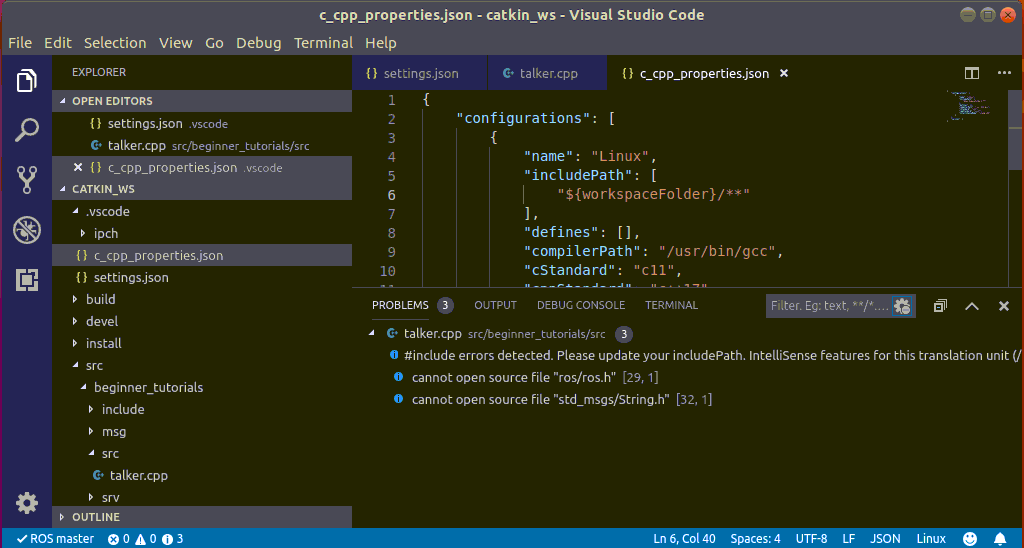This screenshot has width=1024, height=548.
Task: Click the ROS master status item
Action: click(56, 539)
